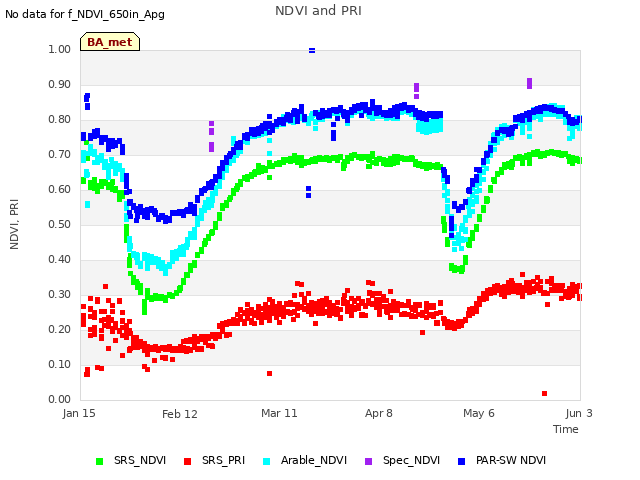Click the 0.10 y-axis tick value
The image size is (640, 480).
[60, 364]
